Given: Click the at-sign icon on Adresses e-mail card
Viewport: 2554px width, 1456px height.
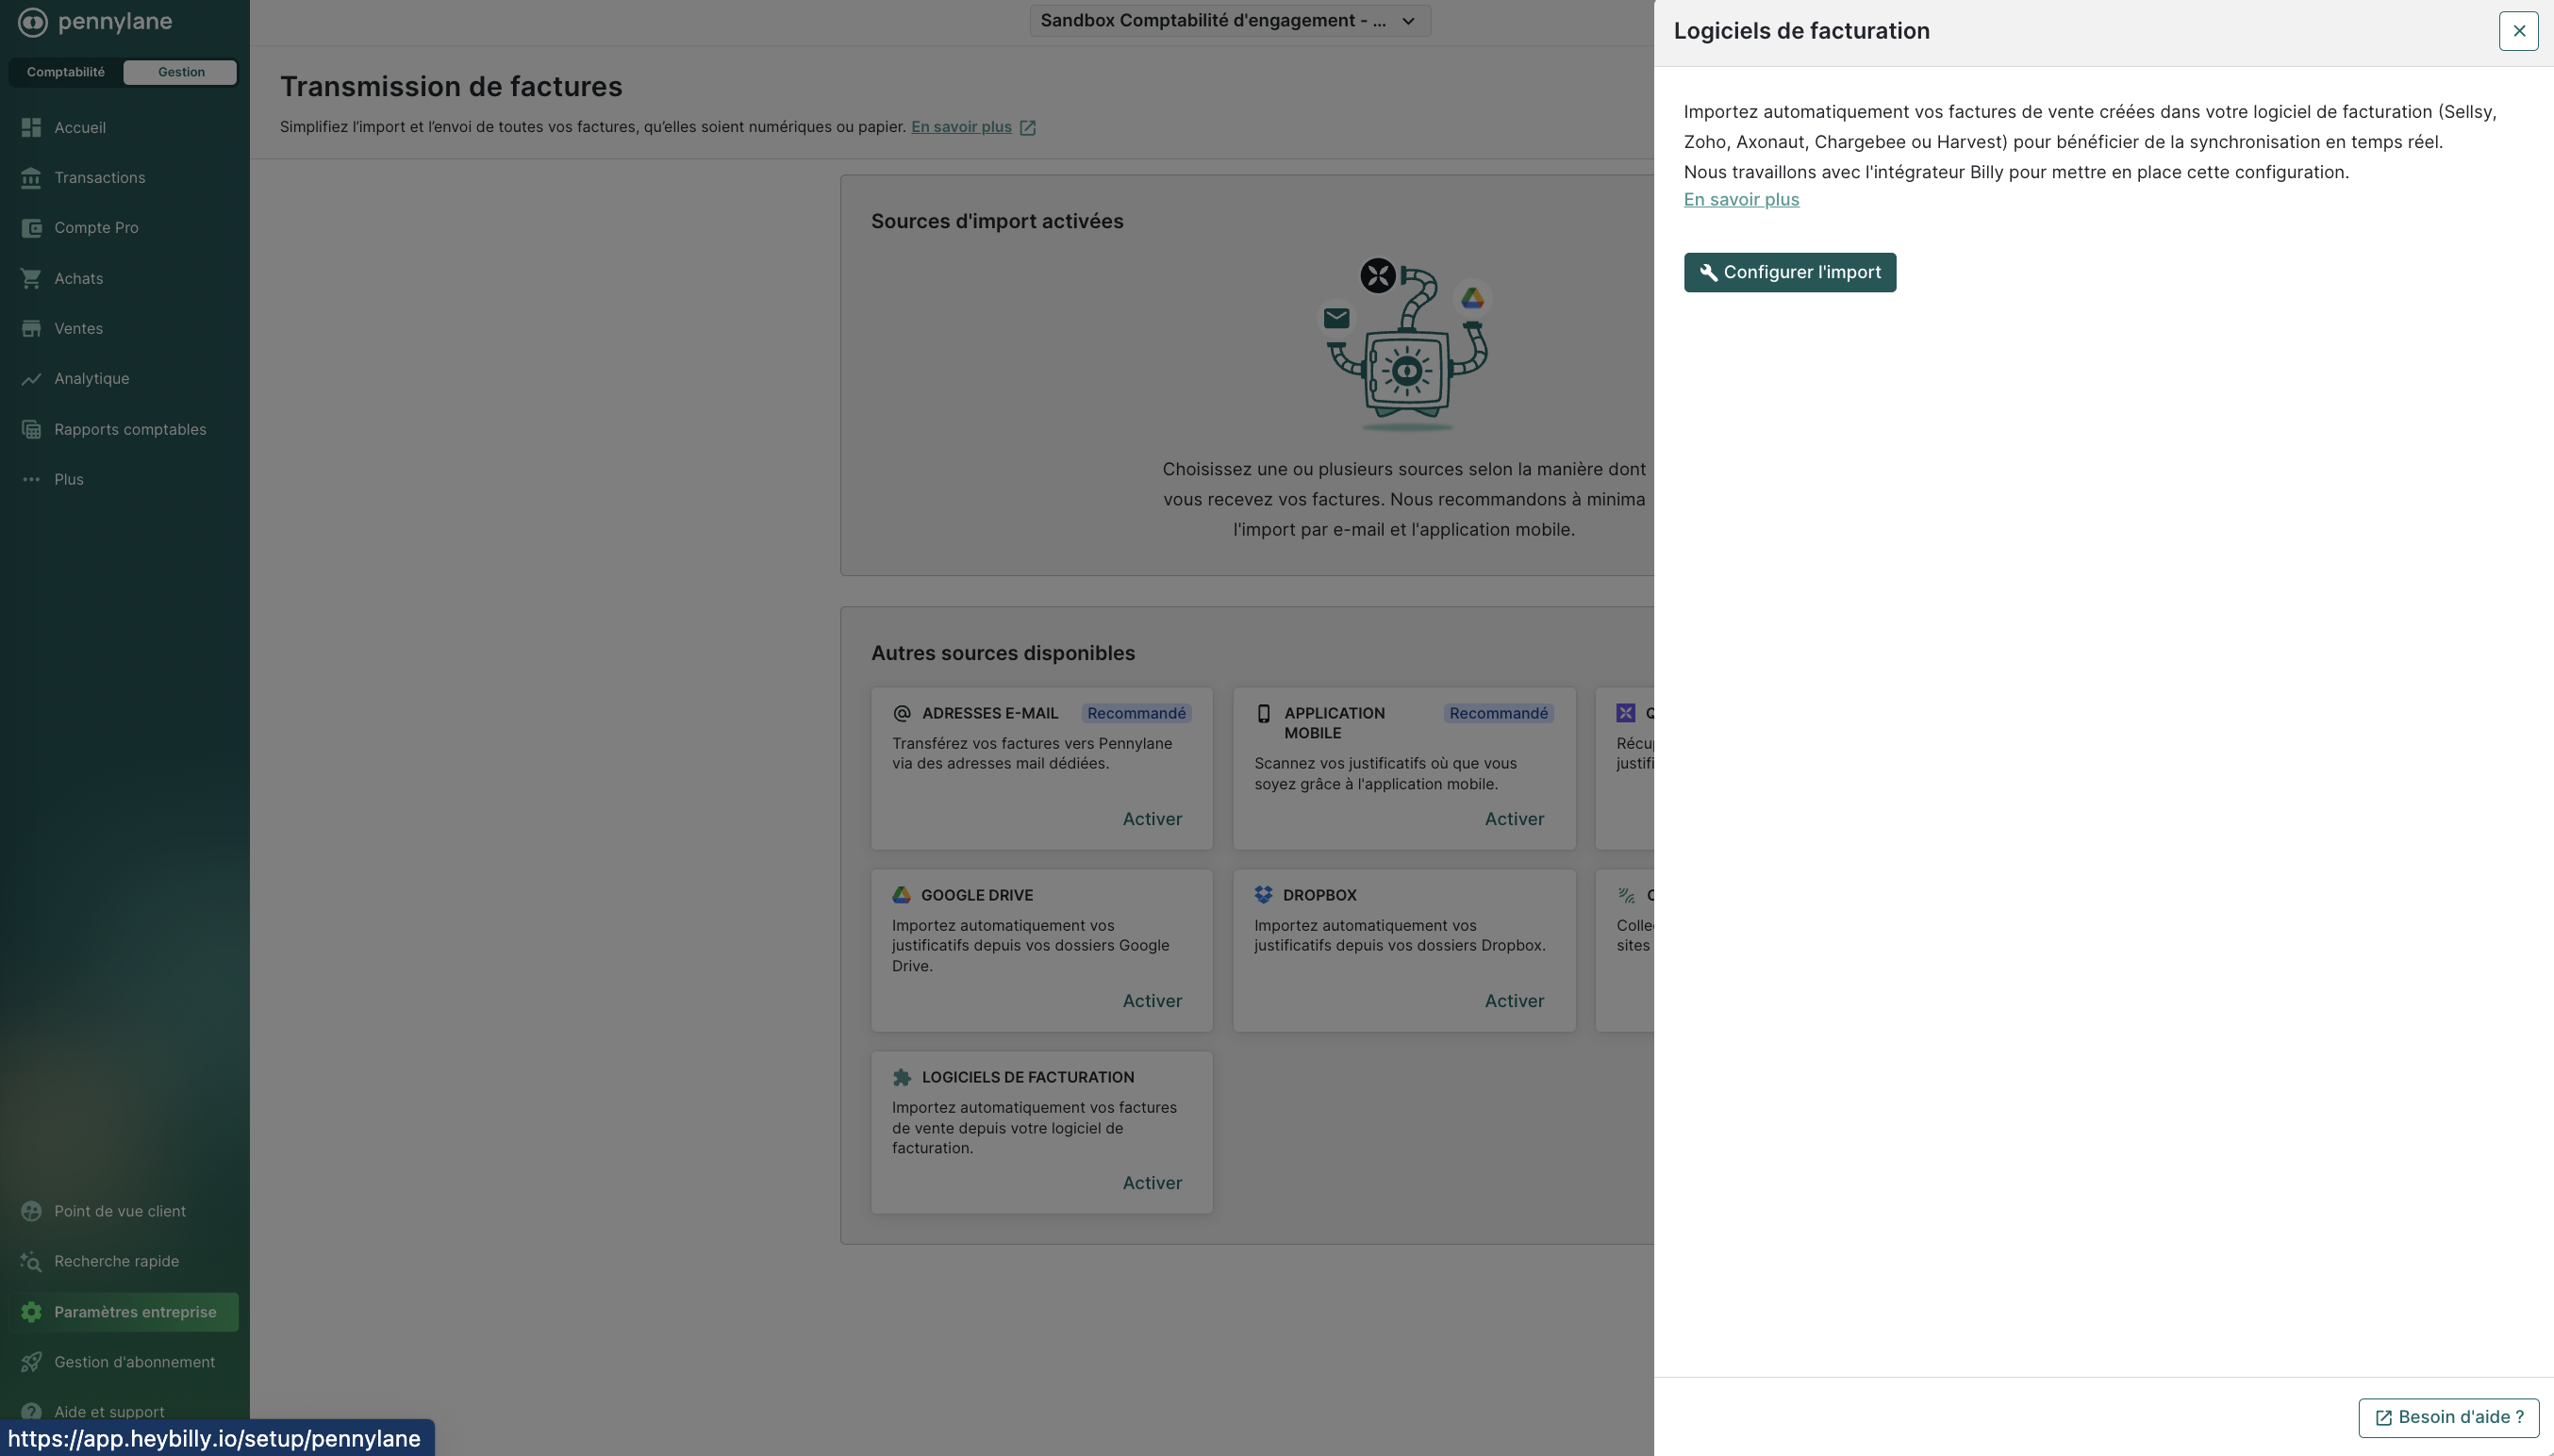Looking at the screenshot, I should tap(901, 713).
